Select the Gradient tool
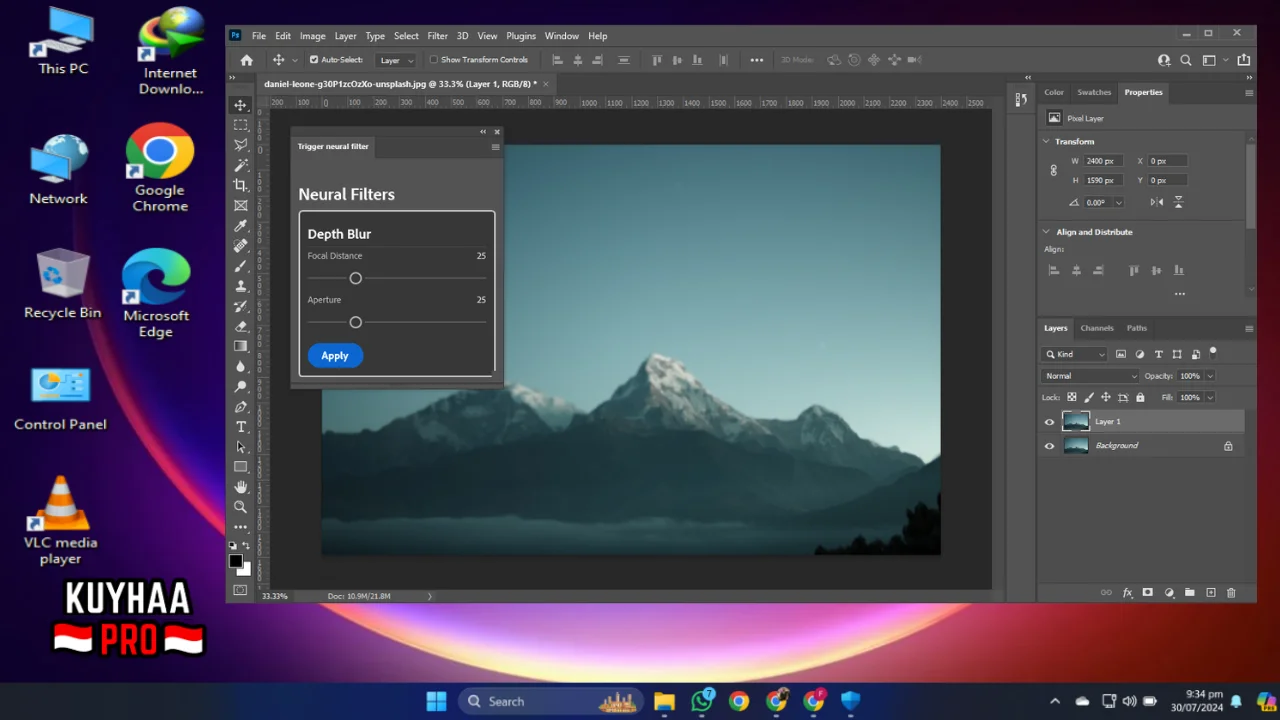The image size is (1280, 720). click(241, 346)
